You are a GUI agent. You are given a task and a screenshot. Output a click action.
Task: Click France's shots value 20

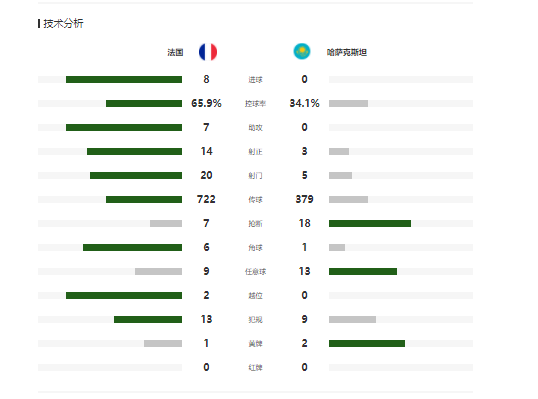tap(206, 175)
